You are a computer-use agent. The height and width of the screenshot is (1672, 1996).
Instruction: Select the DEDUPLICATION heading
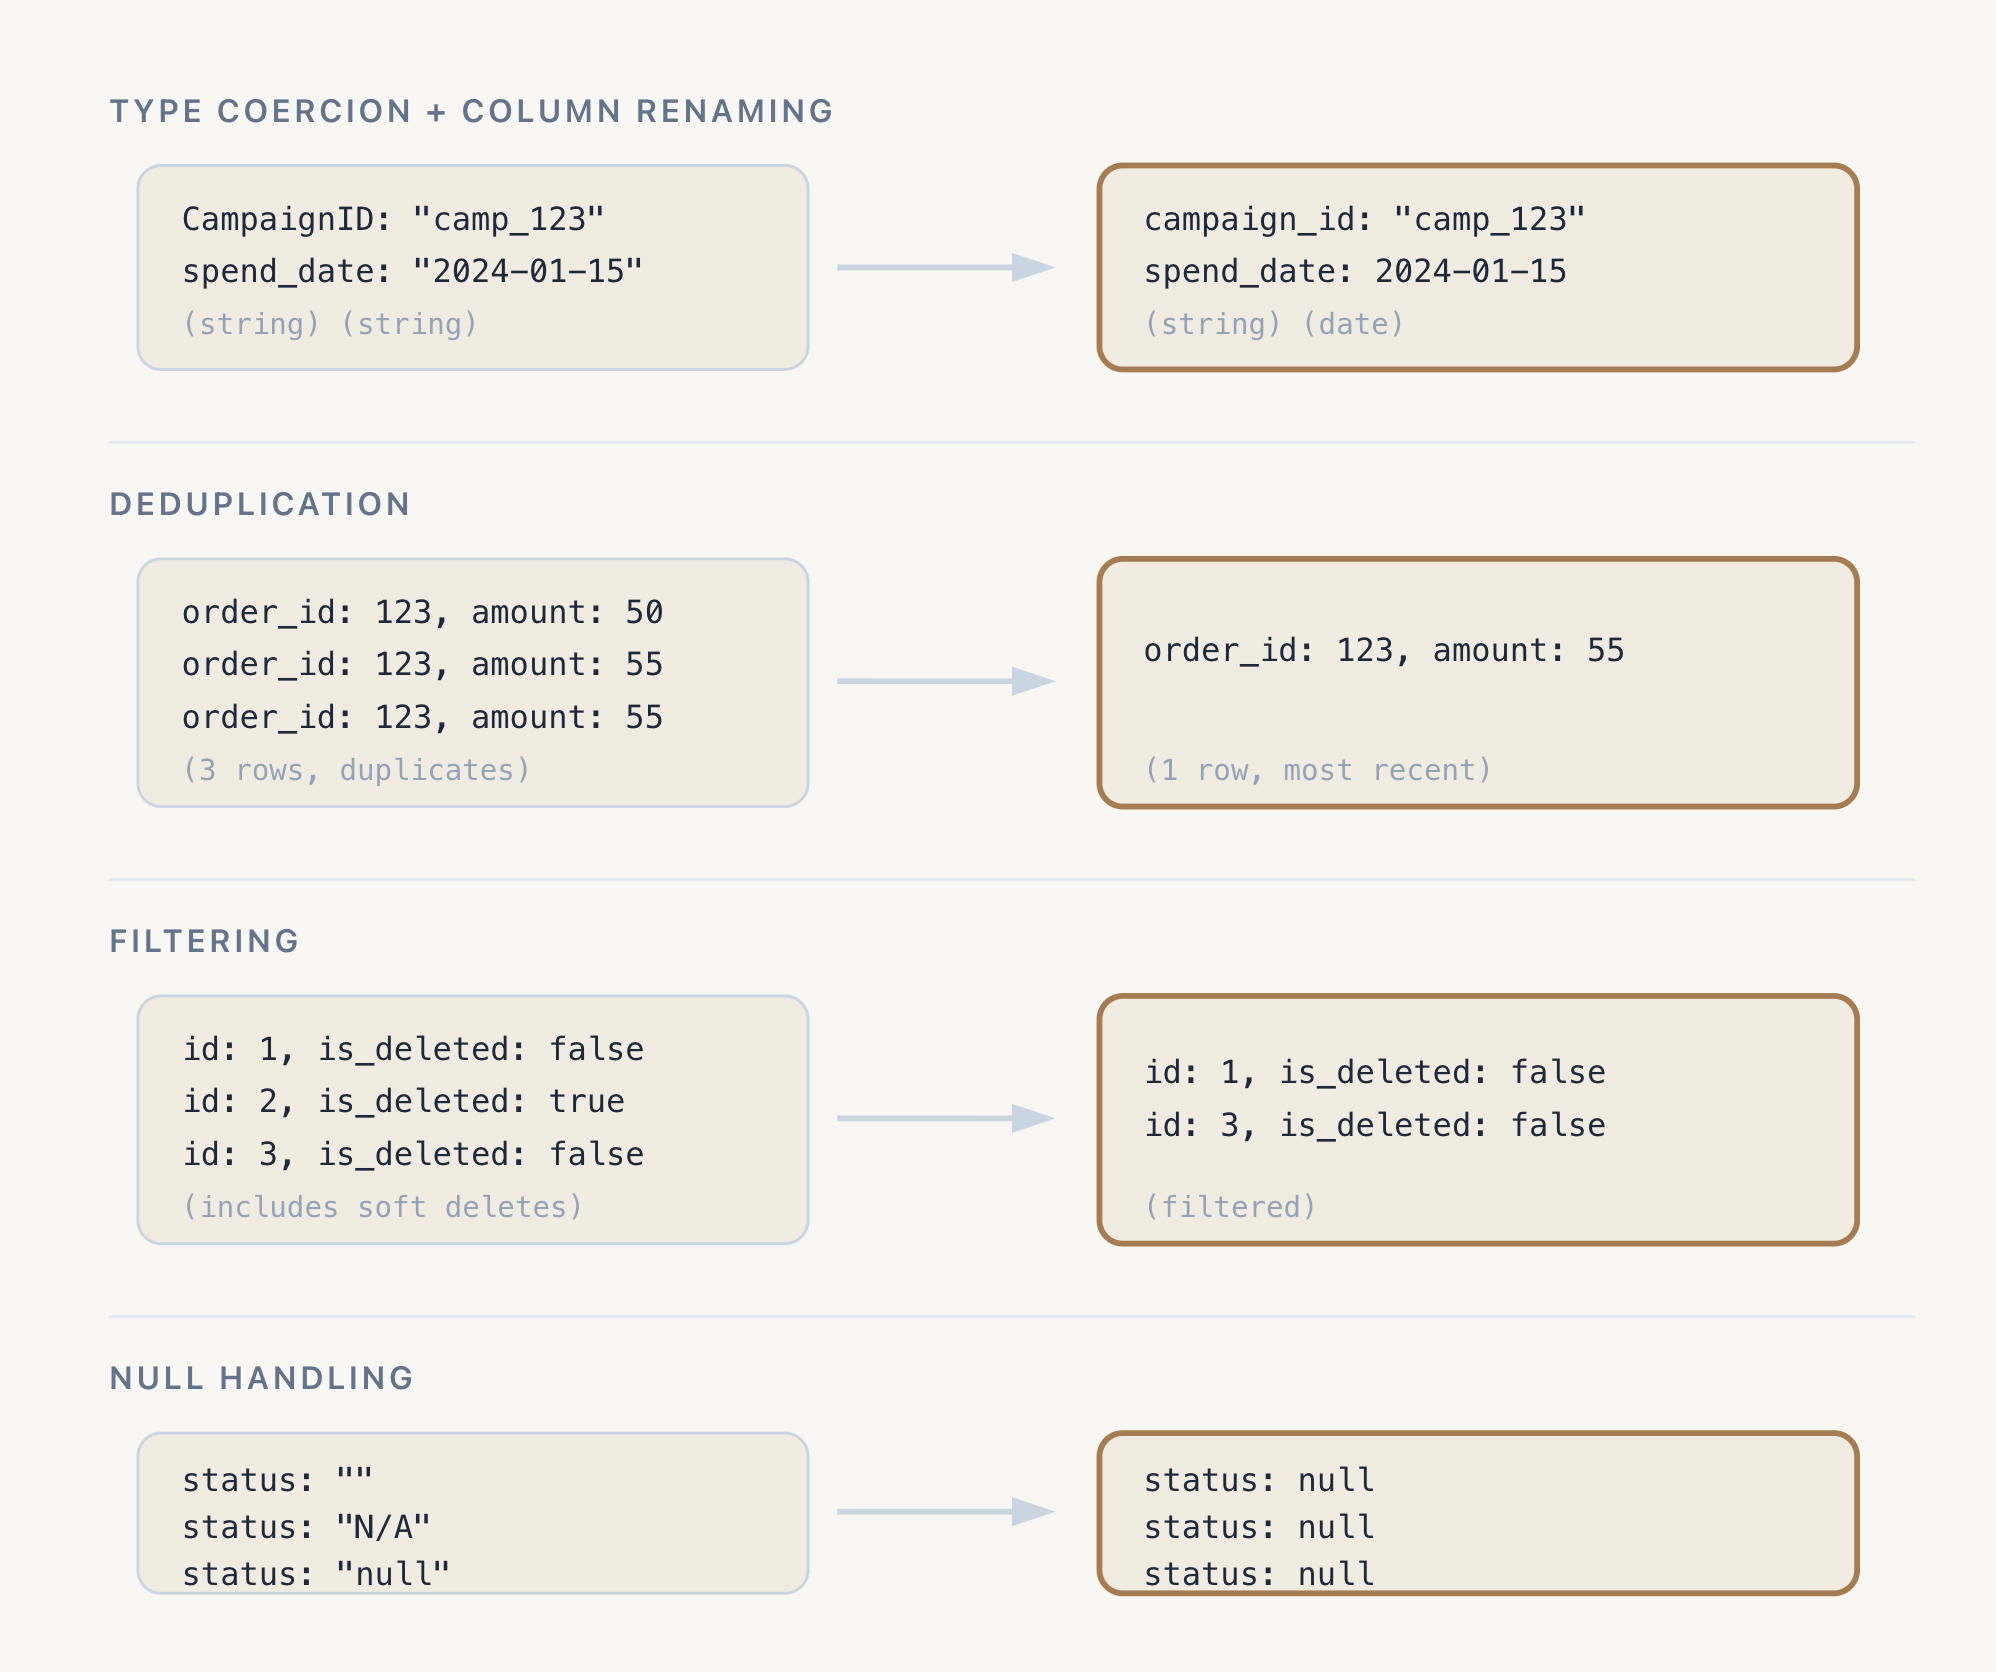coord(260,504)
